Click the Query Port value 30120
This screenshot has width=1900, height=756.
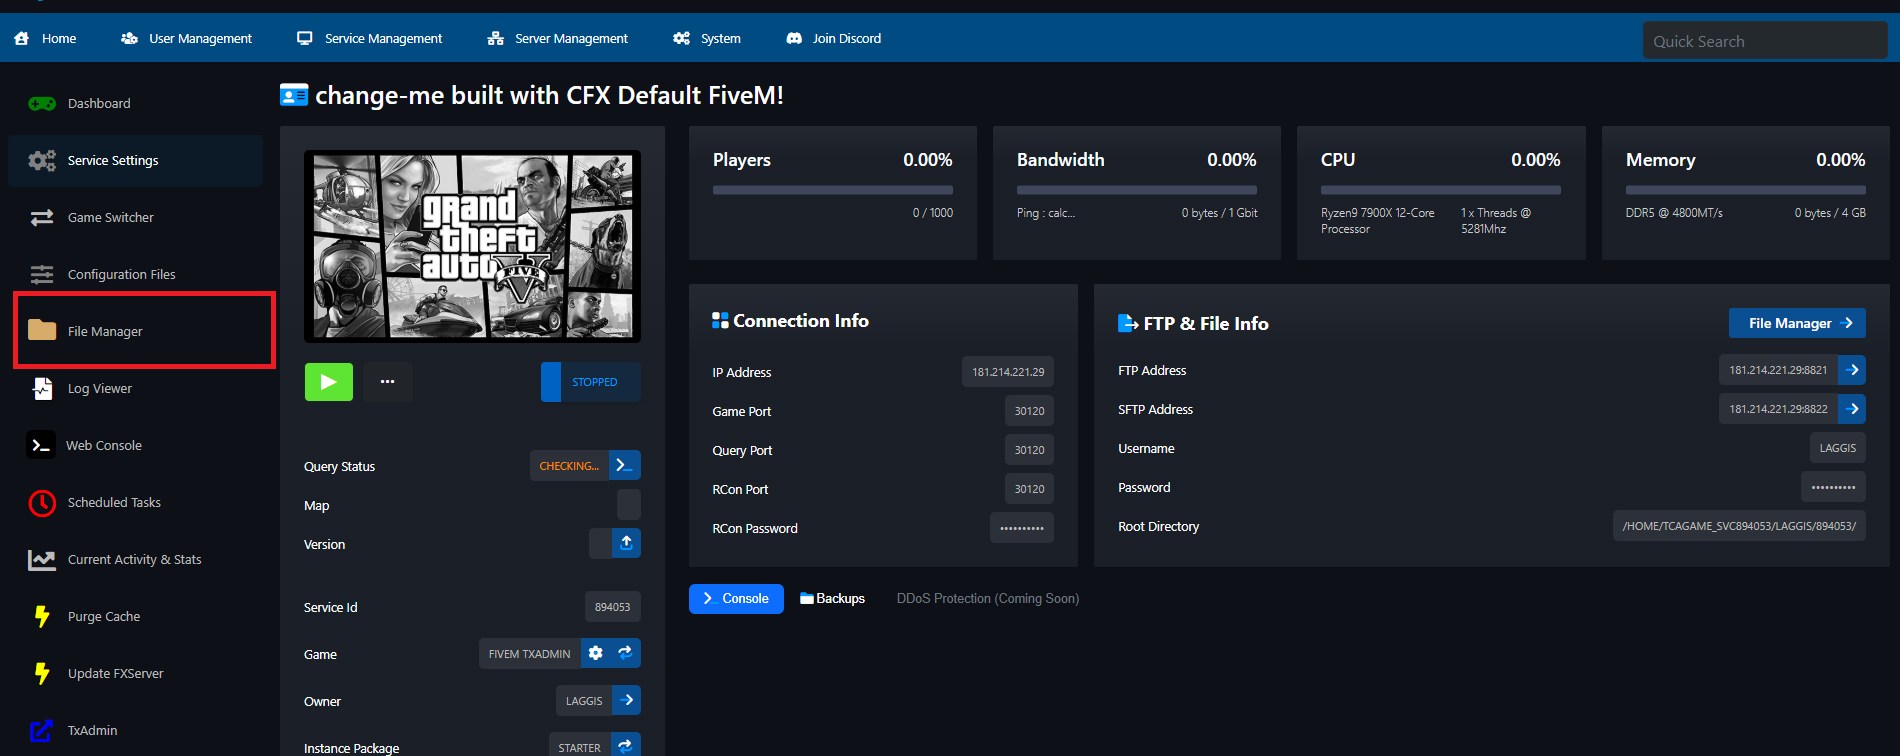pyautogui.click(x=1029, y=450)
